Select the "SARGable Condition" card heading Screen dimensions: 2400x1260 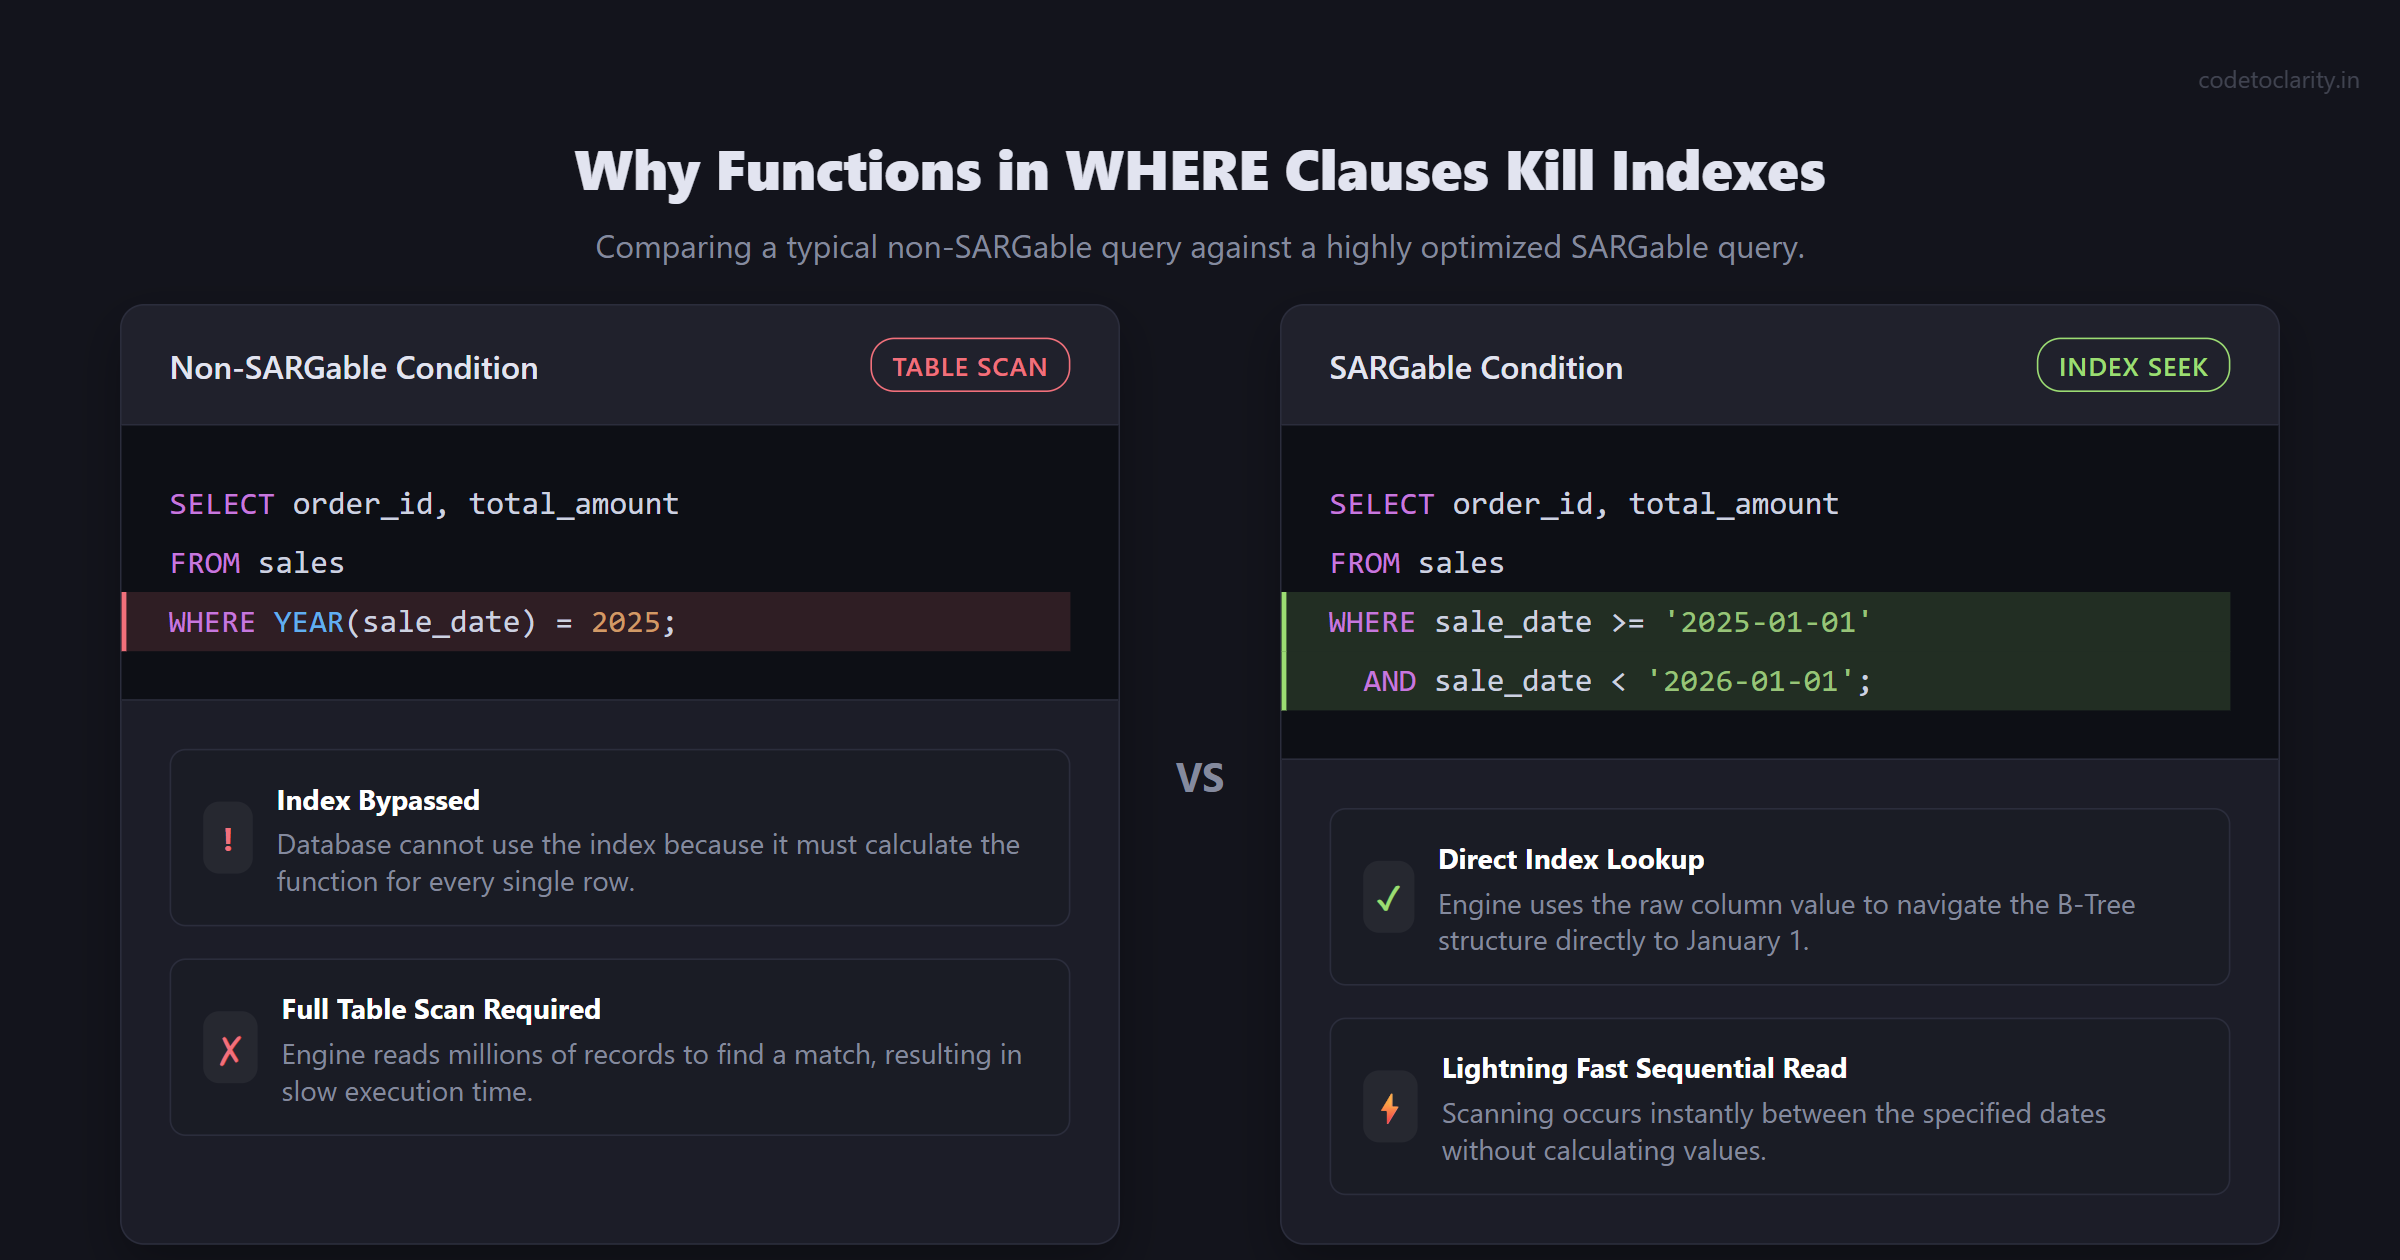pyautogui.click(x=1476, y=368)
